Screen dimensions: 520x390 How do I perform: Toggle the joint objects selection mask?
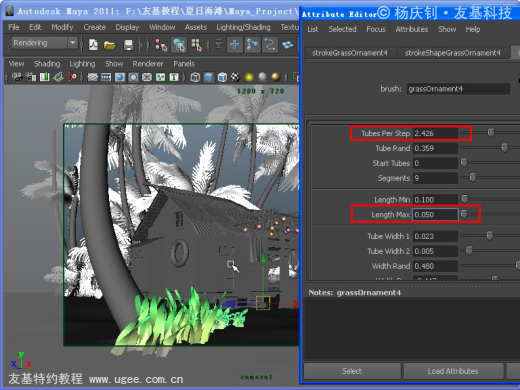tap(252, 45)
